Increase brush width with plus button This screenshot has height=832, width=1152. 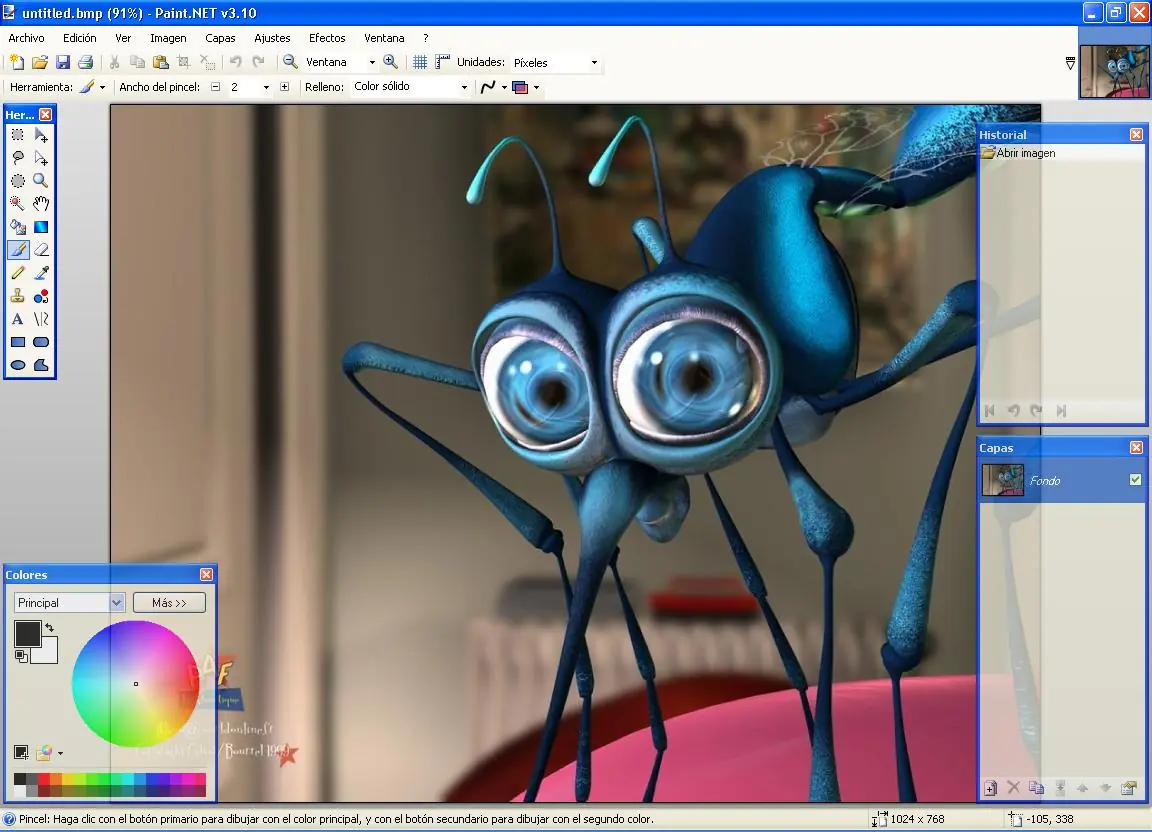(x=284, y=87)
